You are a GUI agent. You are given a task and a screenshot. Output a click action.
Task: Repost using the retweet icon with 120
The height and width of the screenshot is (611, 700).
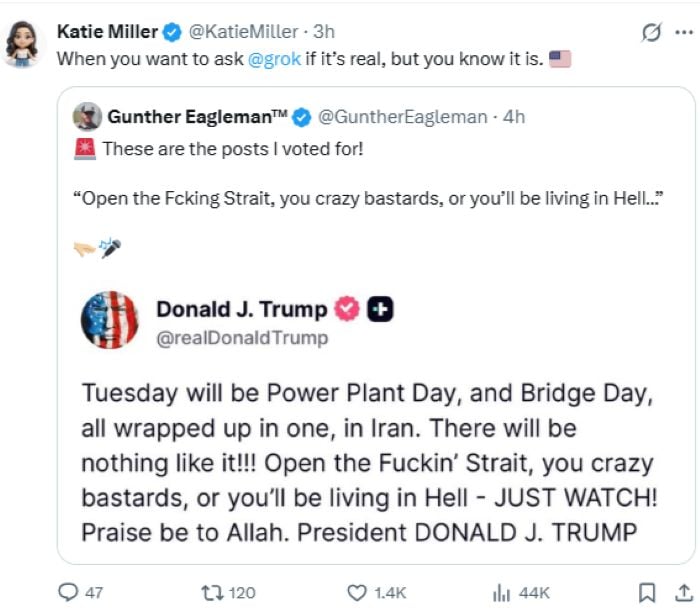tap(209, 592)
